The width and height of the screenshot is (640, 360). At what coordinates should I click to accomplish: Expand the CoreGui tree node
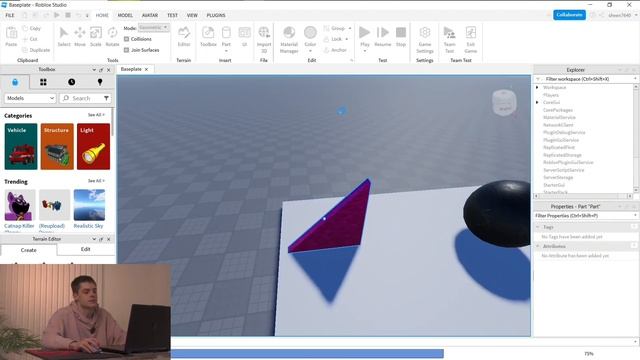point(537,102)
